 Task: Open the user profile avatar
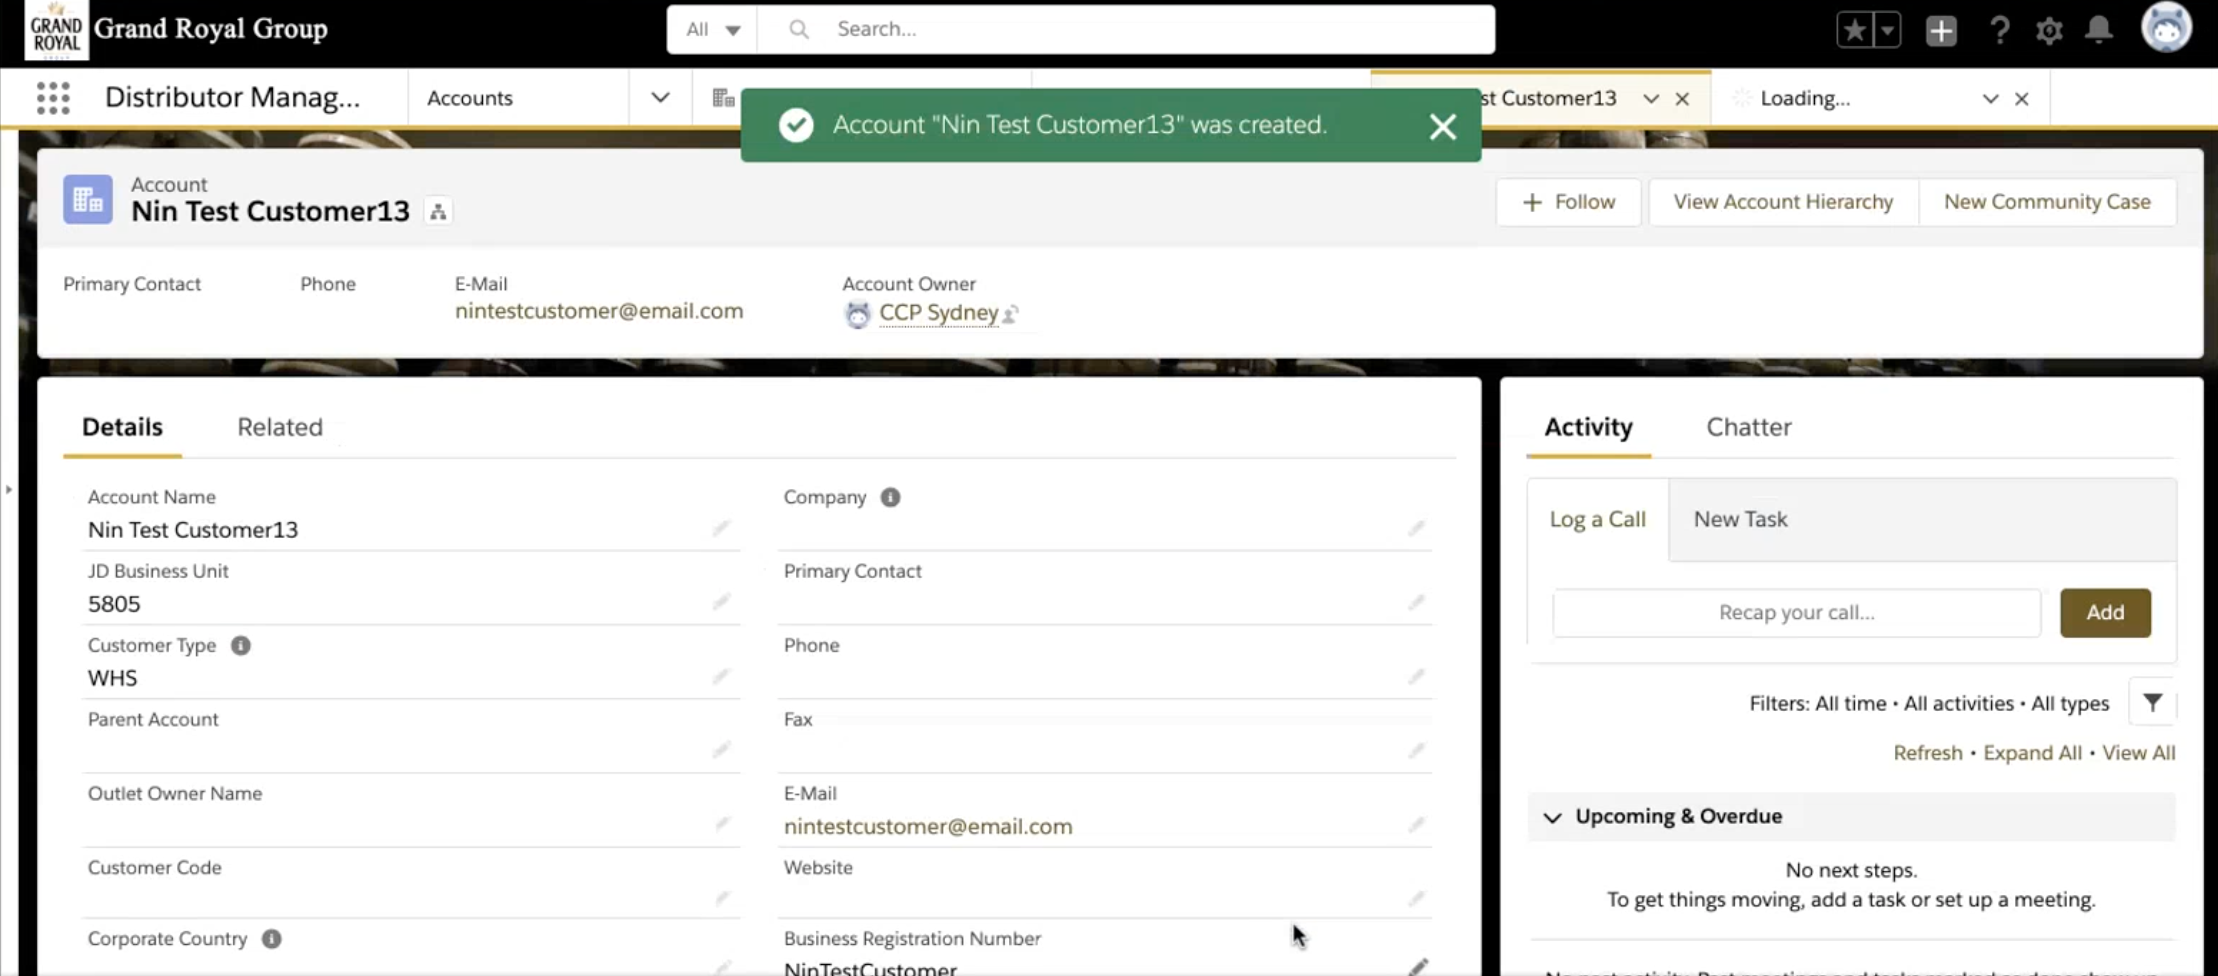click(2166, 28)
